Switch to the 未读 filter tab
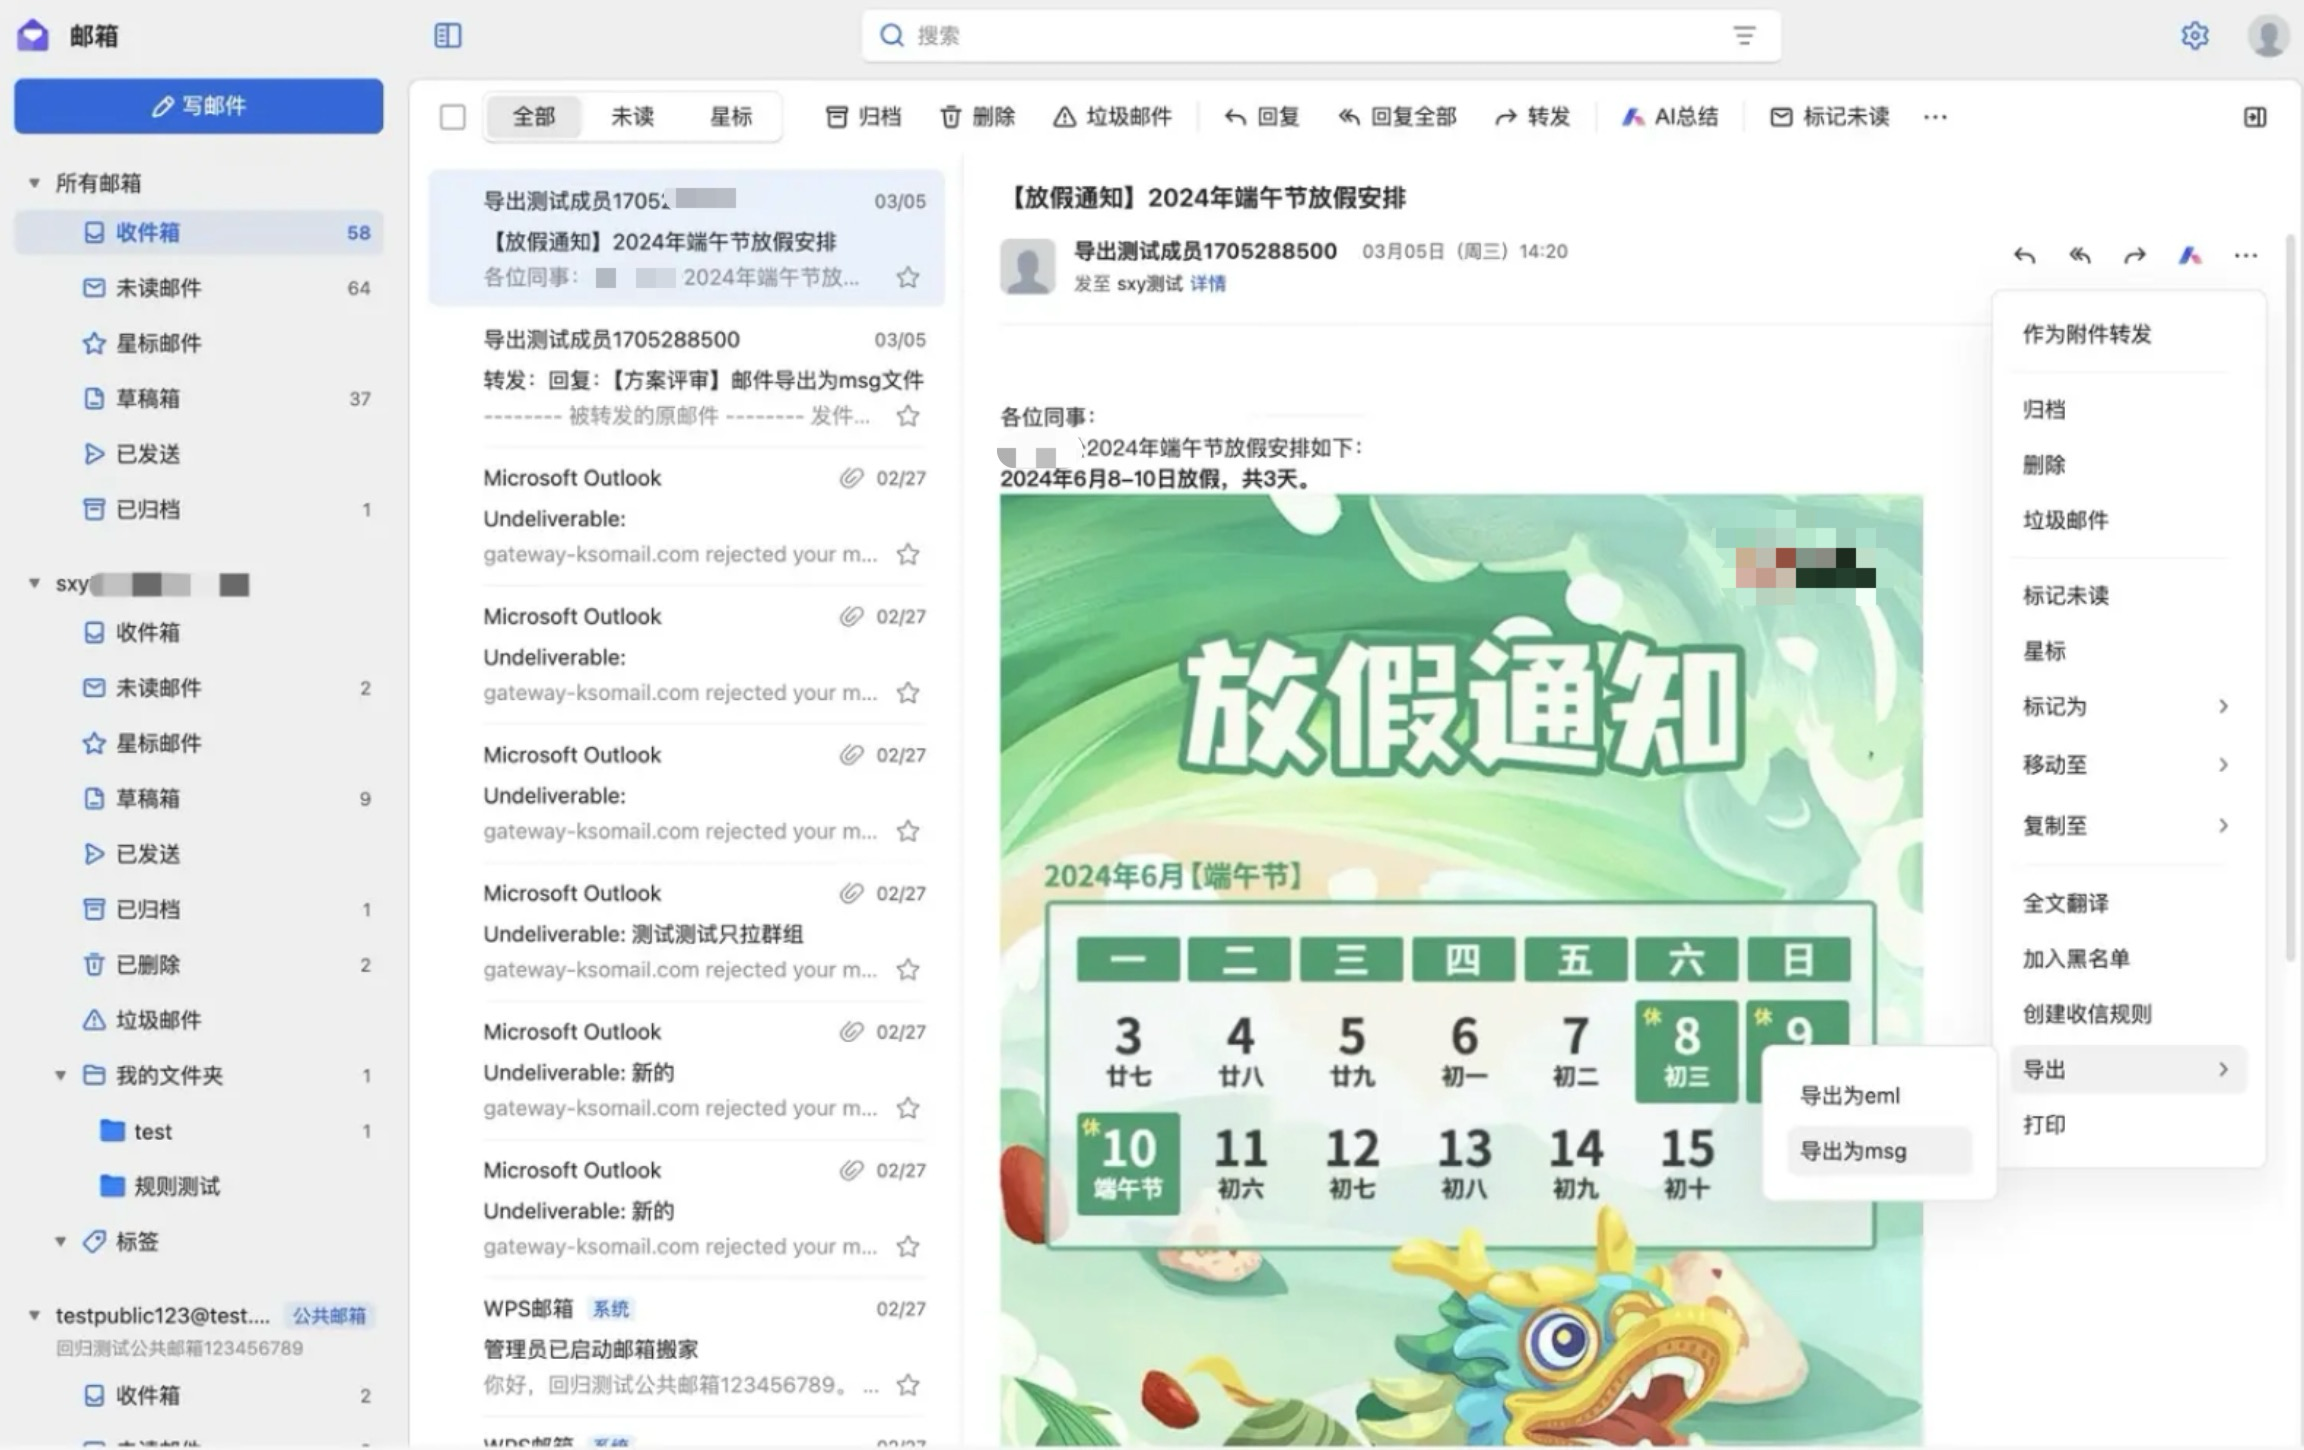The height and width of the screenshot is (1450, 2304). [632, 117]
